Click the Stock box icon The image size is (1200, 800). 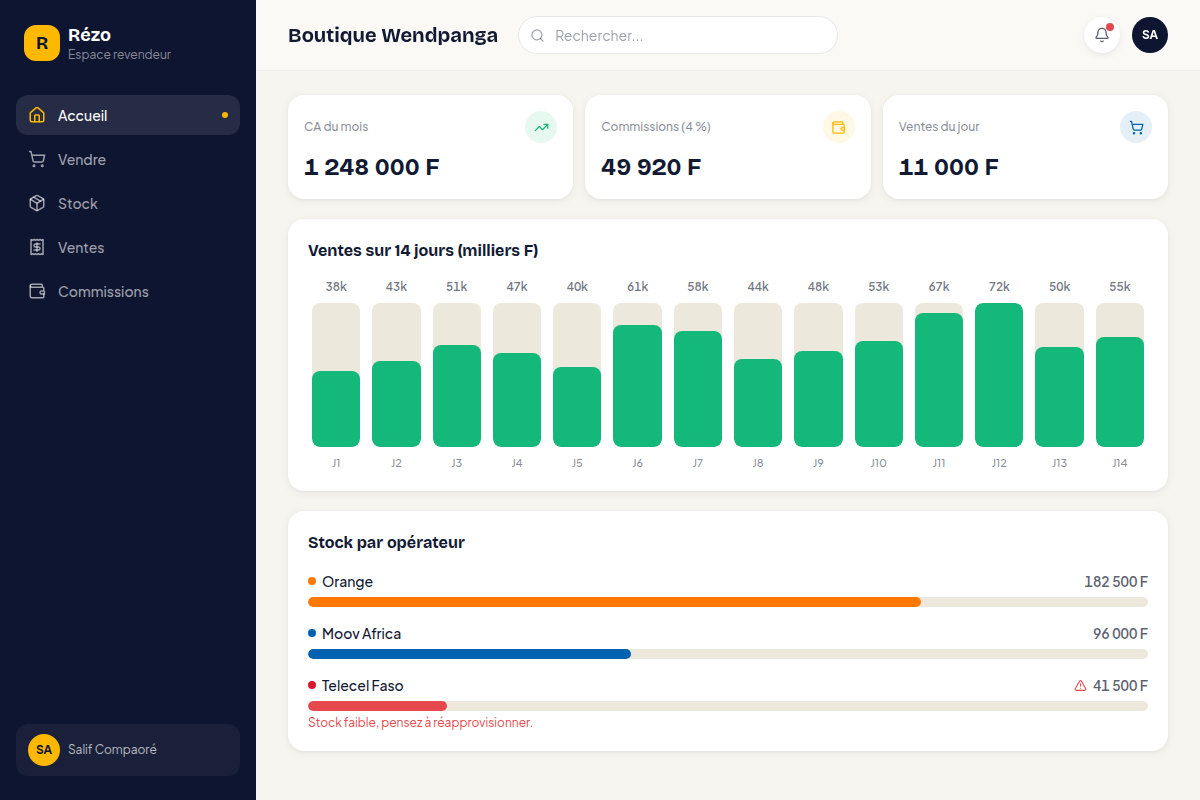point(37,203)
